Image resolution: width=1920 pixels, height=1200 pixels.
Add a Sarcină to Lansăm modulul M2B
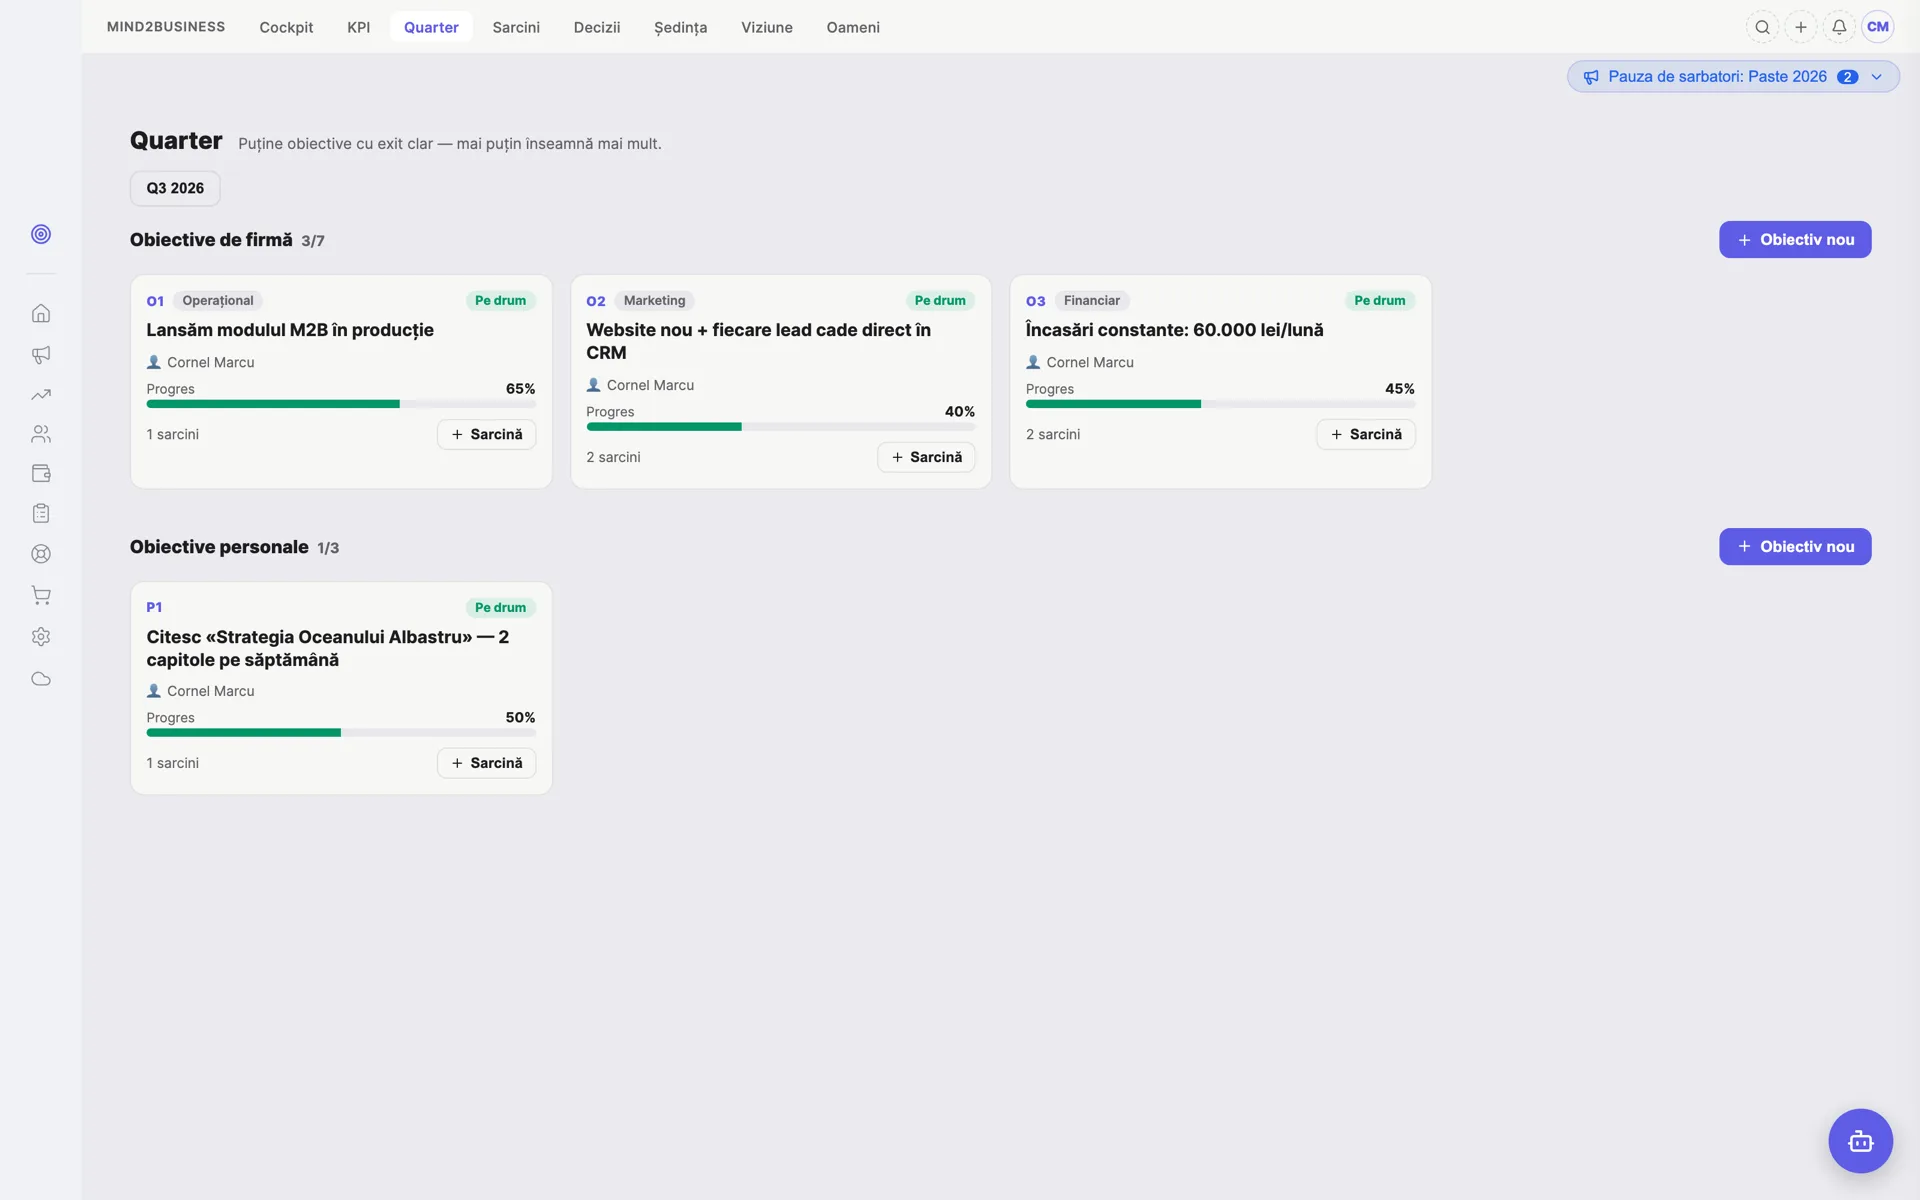click(486, 434)
